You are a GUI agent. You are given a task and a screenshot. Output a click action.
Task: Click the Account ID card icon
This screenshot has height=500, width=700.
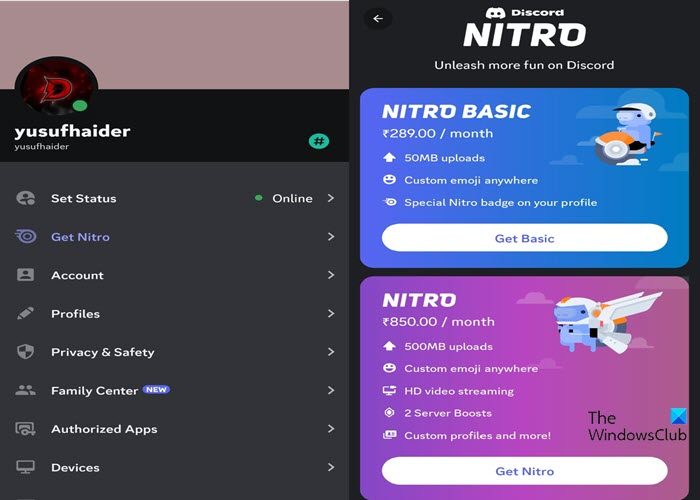tap(25, 275)
